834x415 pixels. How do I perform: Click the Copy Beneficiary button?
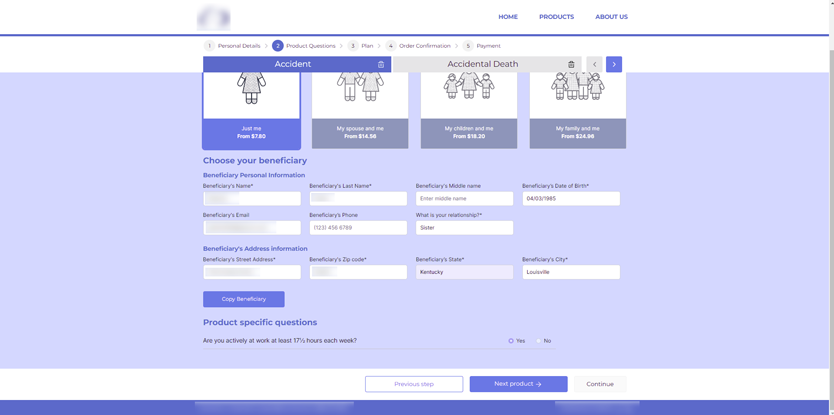pos(244,299)
